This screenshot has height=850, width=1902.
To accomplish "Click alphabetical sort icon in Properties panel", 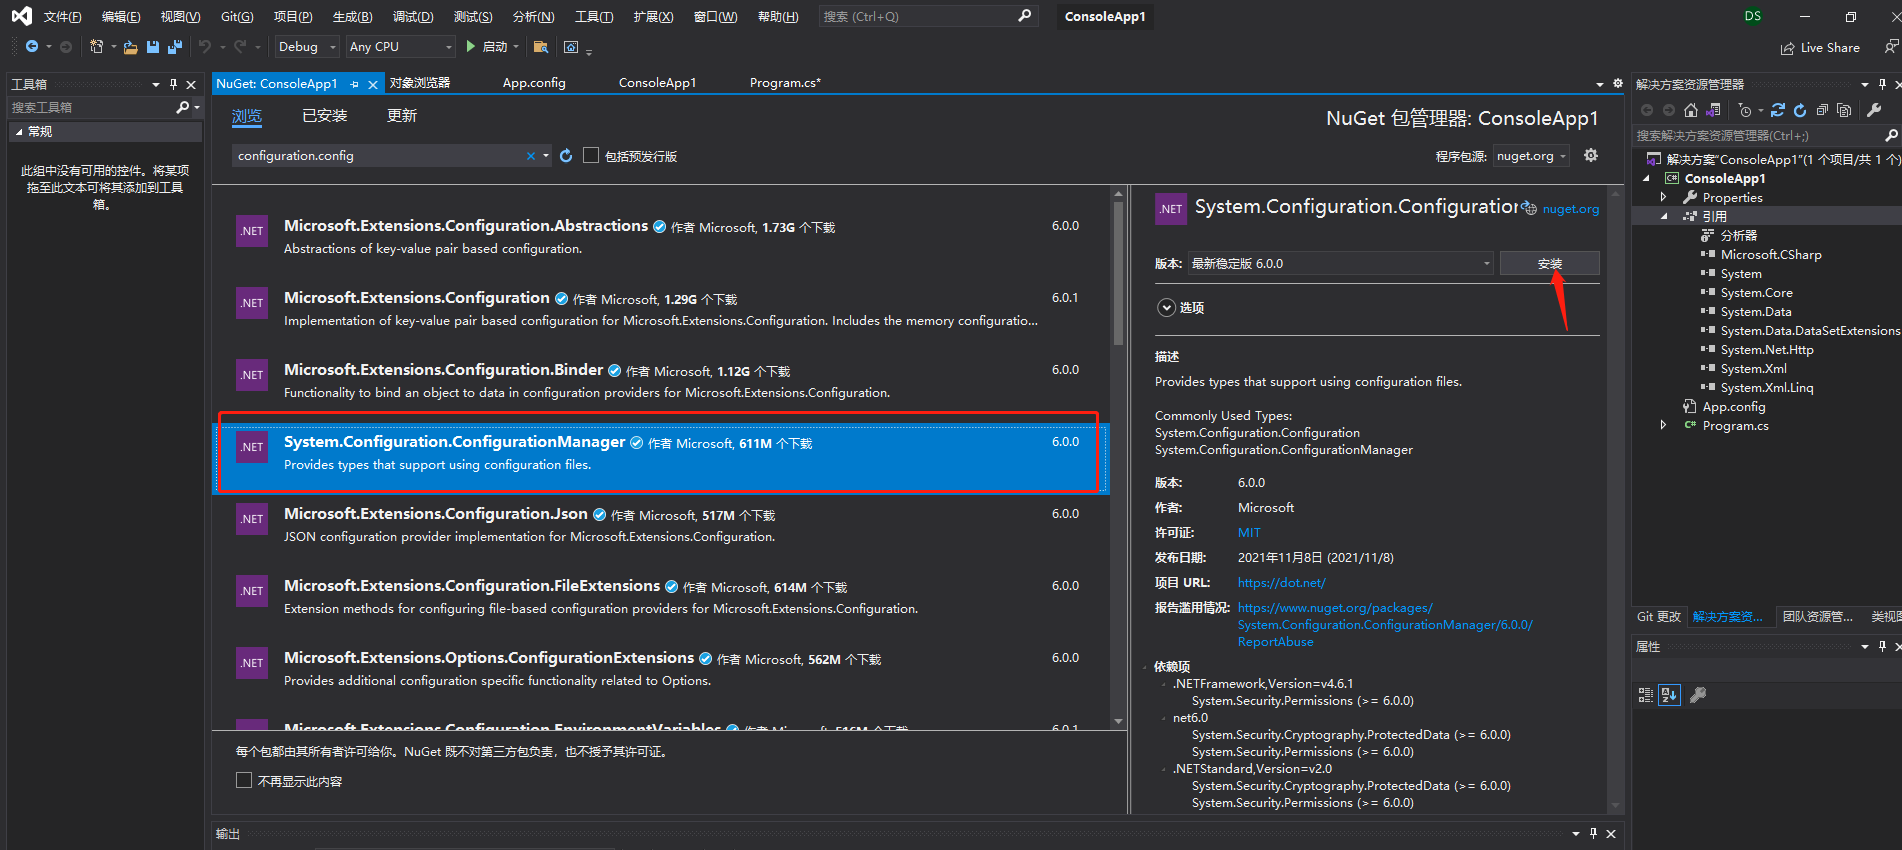I will 1669,695.
